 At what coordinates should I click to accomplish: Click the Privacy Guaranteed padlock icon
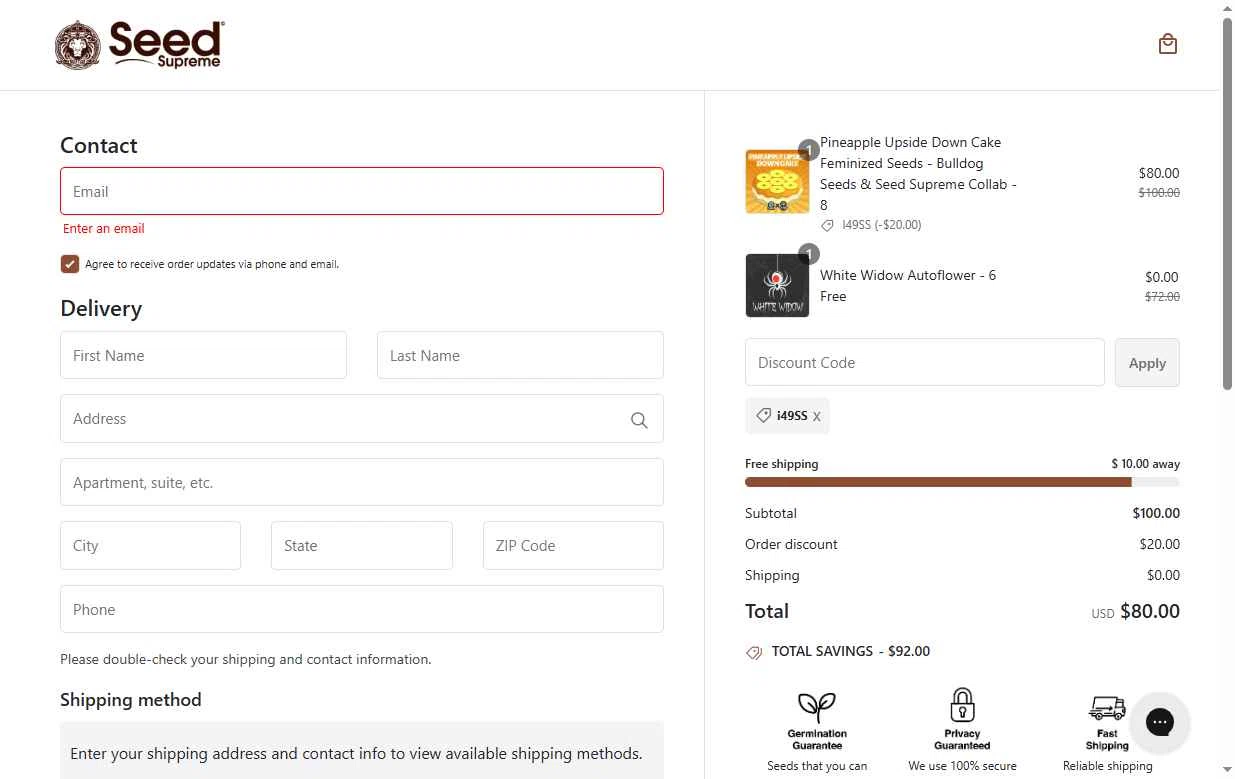[962, 705]
